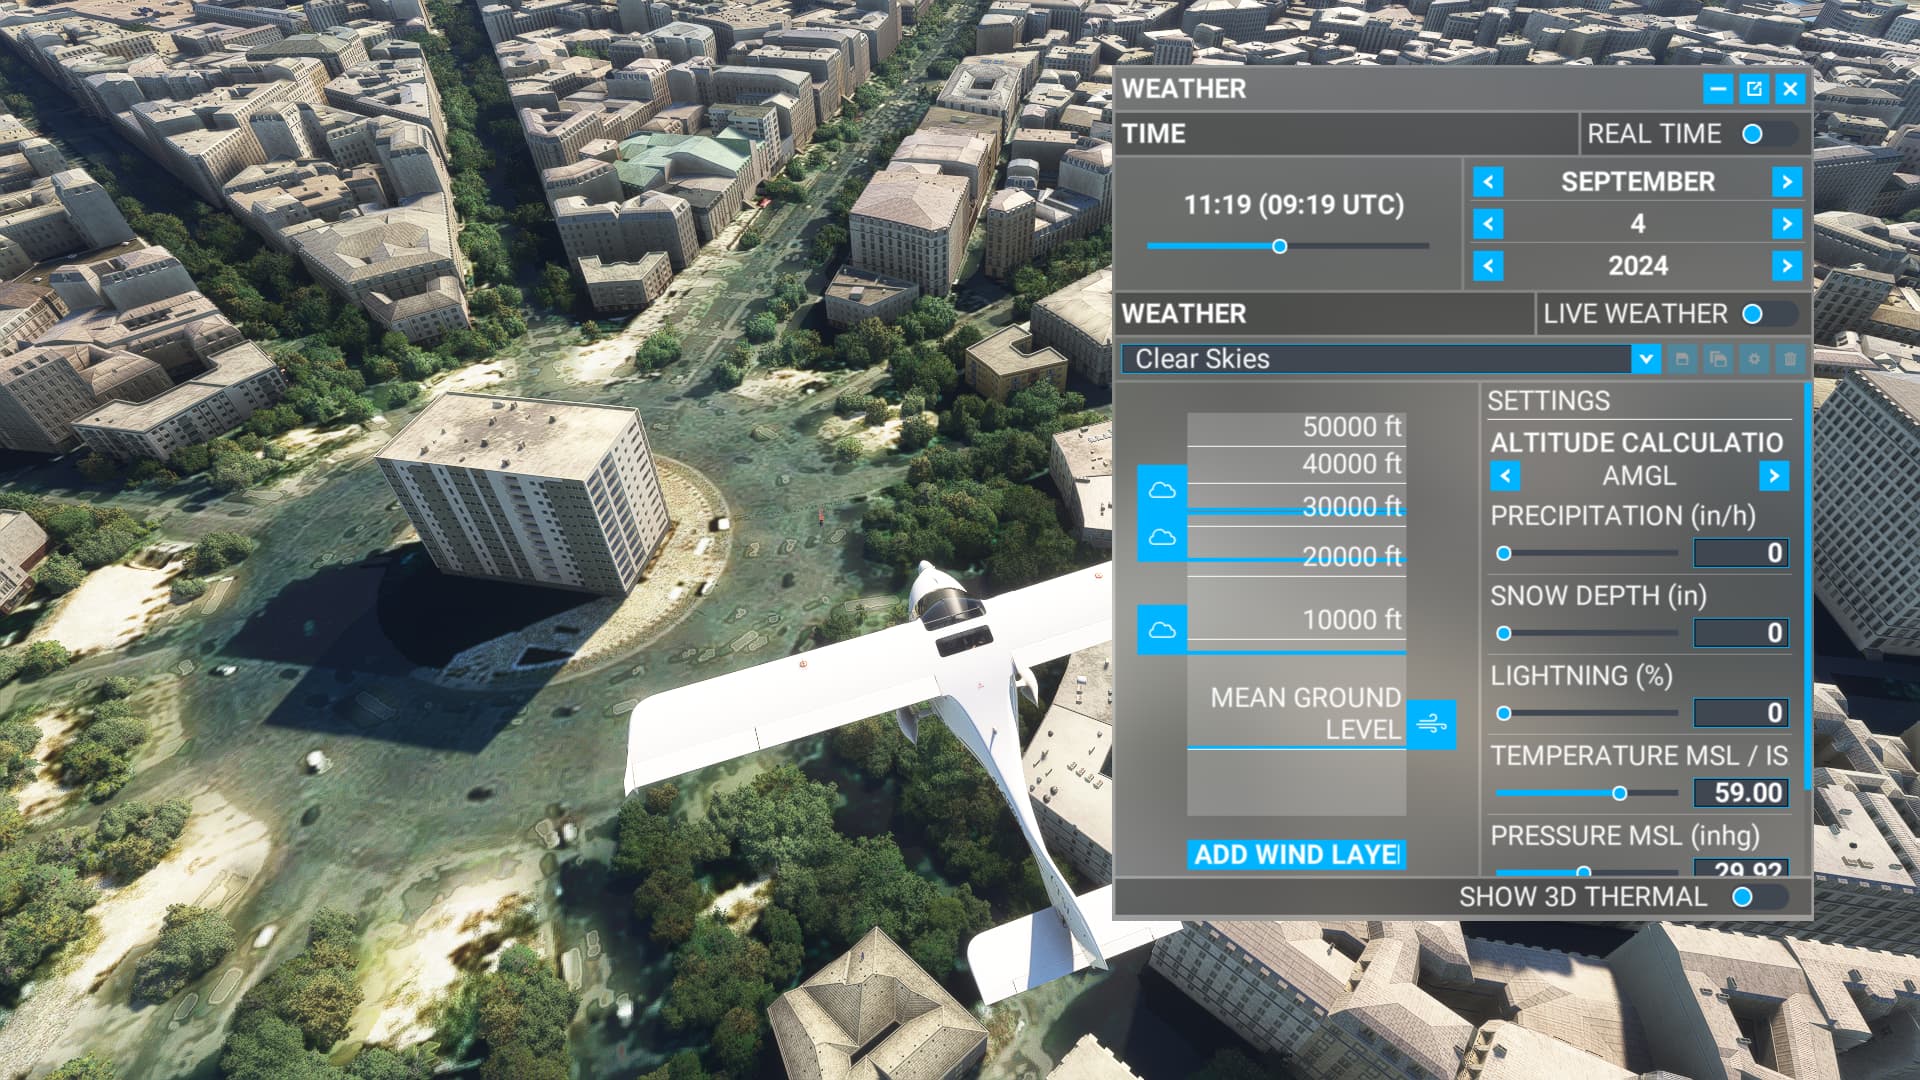Screen dimensions: 1920x1080
Task: Decrease day 4 with left arrow
Action: click(1488, 224)
